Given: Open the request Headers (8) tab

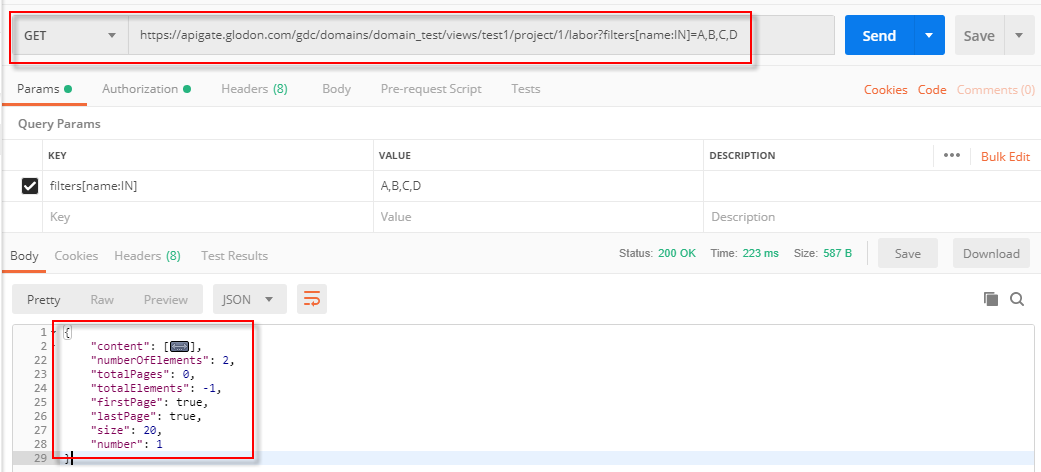Looking at the screenshot, I should (x=254, y=89).
